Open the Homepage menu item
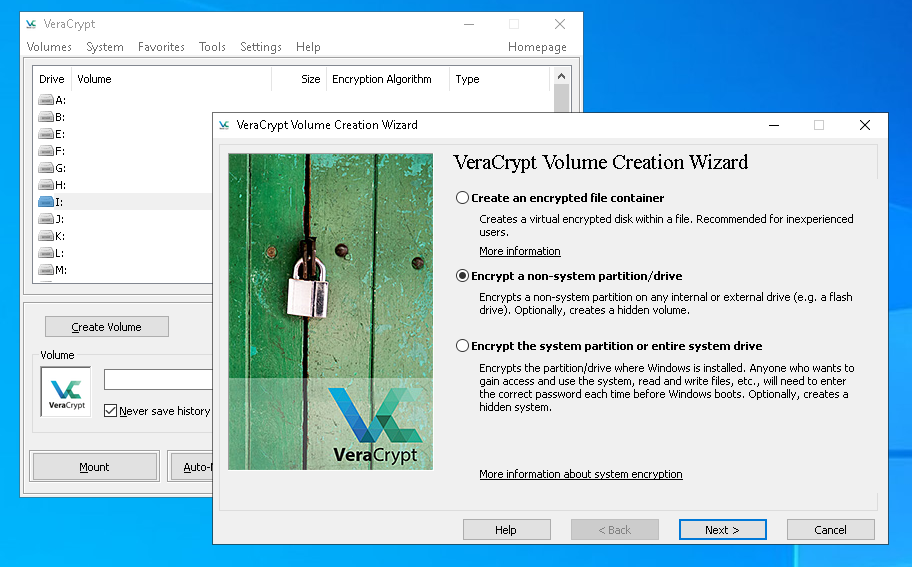 tap(537, 47)
